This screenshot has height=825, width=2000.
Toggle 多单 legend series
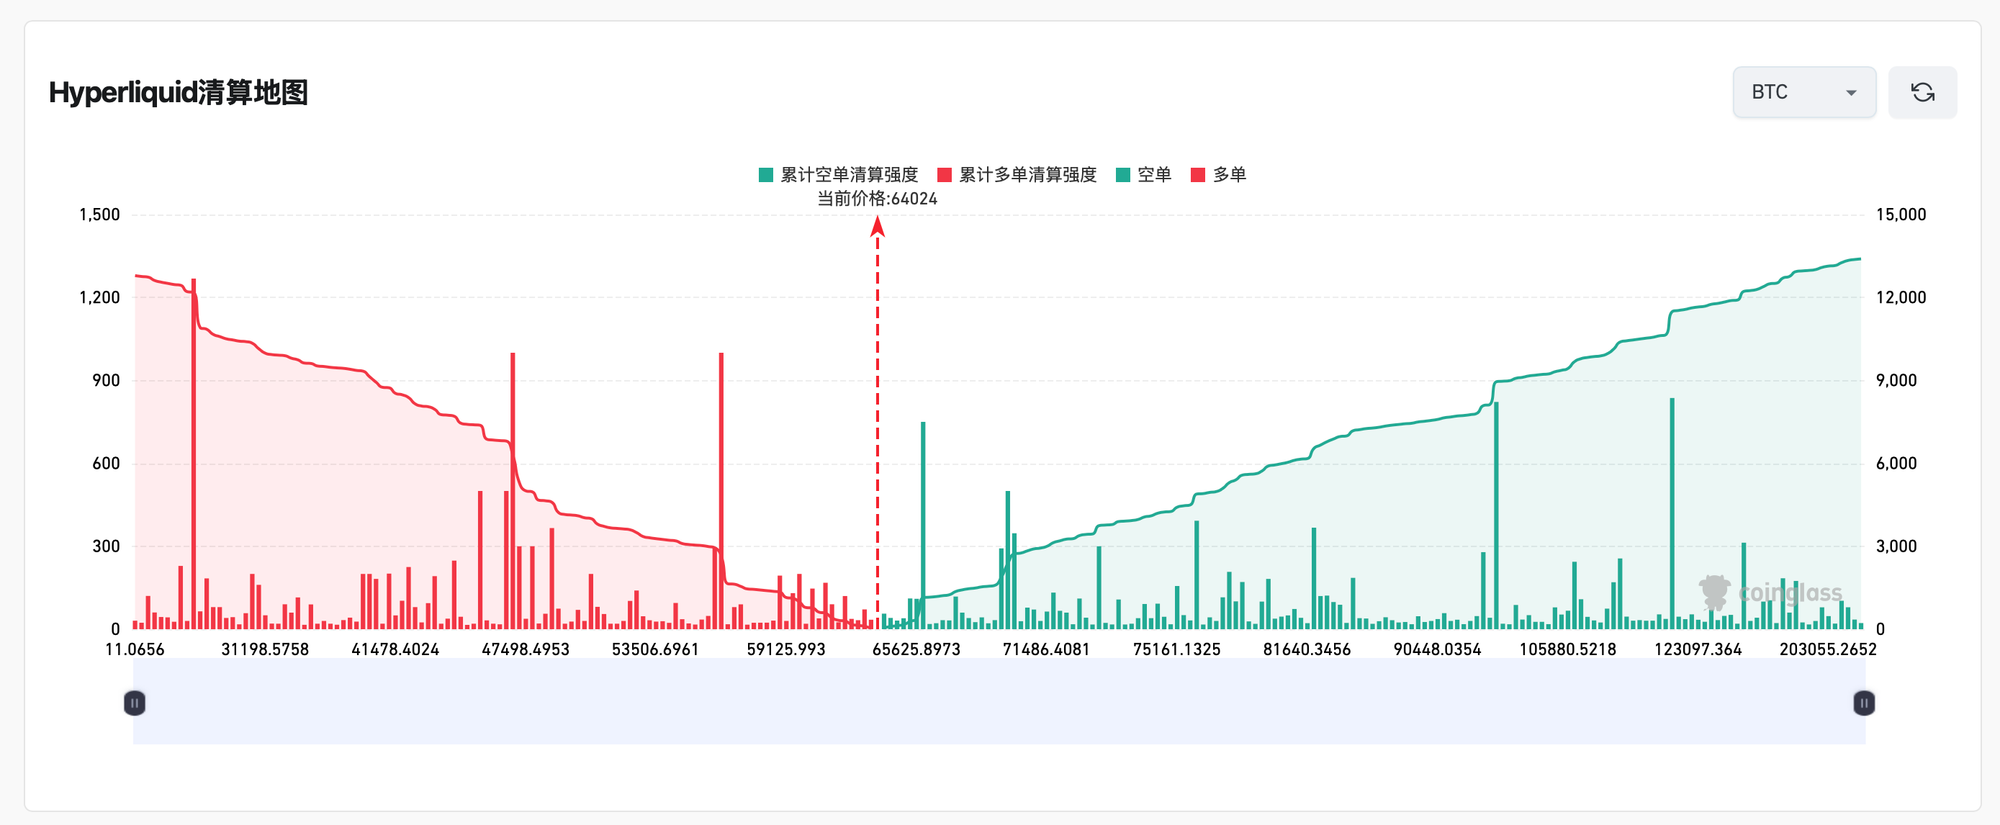1219,175
